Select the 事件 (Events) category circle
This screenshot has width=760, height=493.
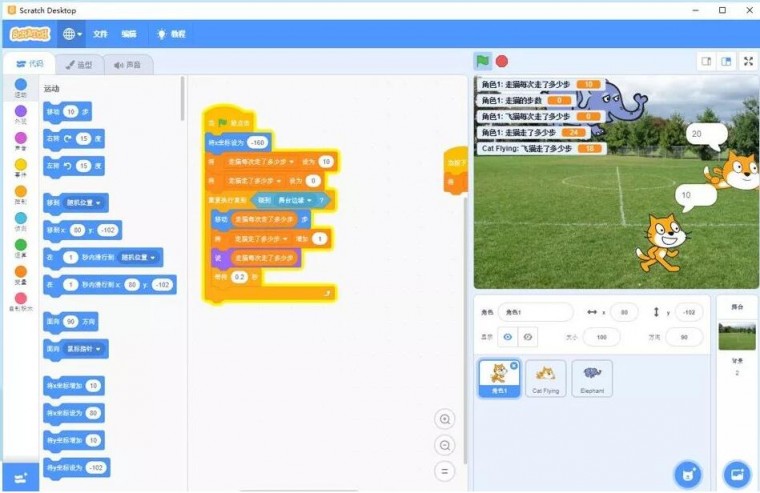(x=20, y=165)
